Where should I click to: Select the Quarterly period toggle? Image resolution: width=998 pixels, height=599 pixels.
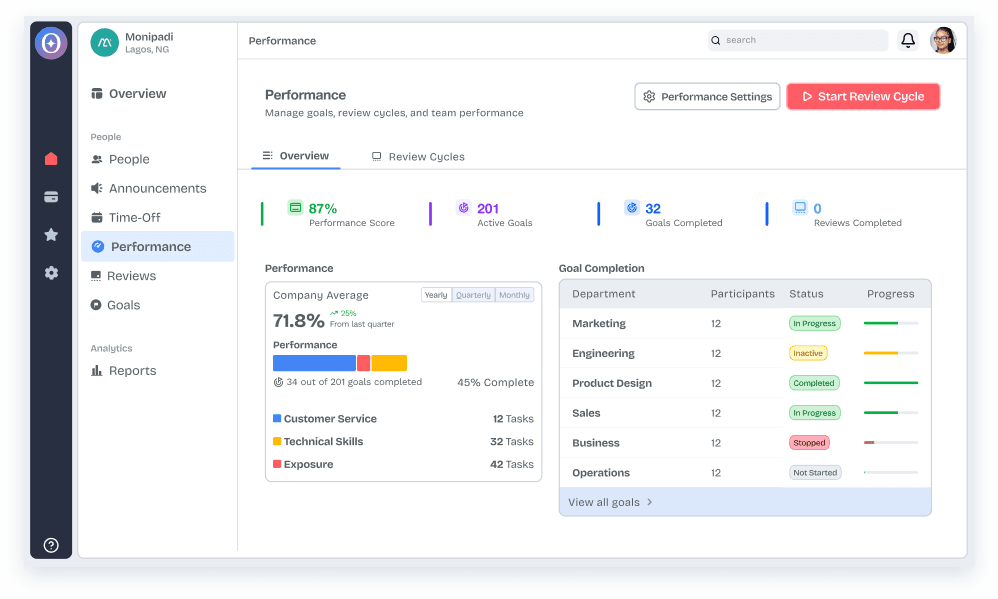[474, 295]
